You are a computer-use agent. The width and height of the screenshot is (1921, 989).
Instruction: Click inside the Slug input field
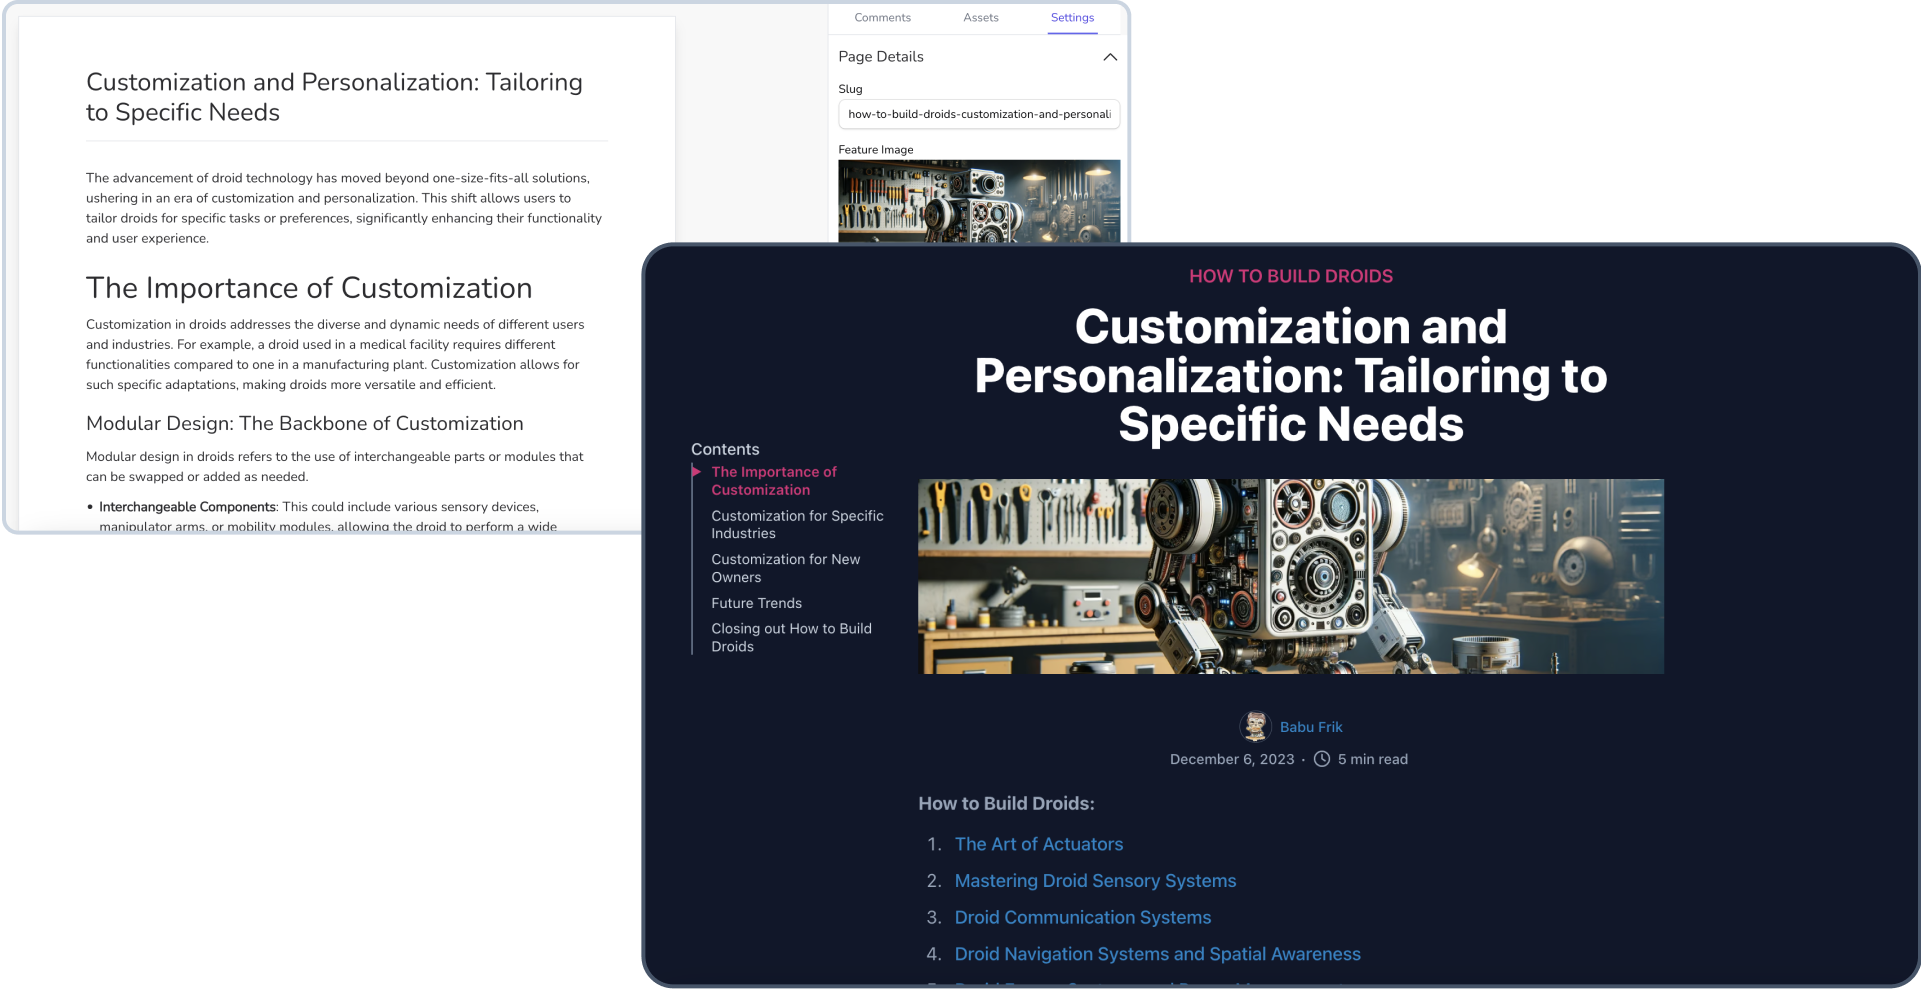coord(978,114)
